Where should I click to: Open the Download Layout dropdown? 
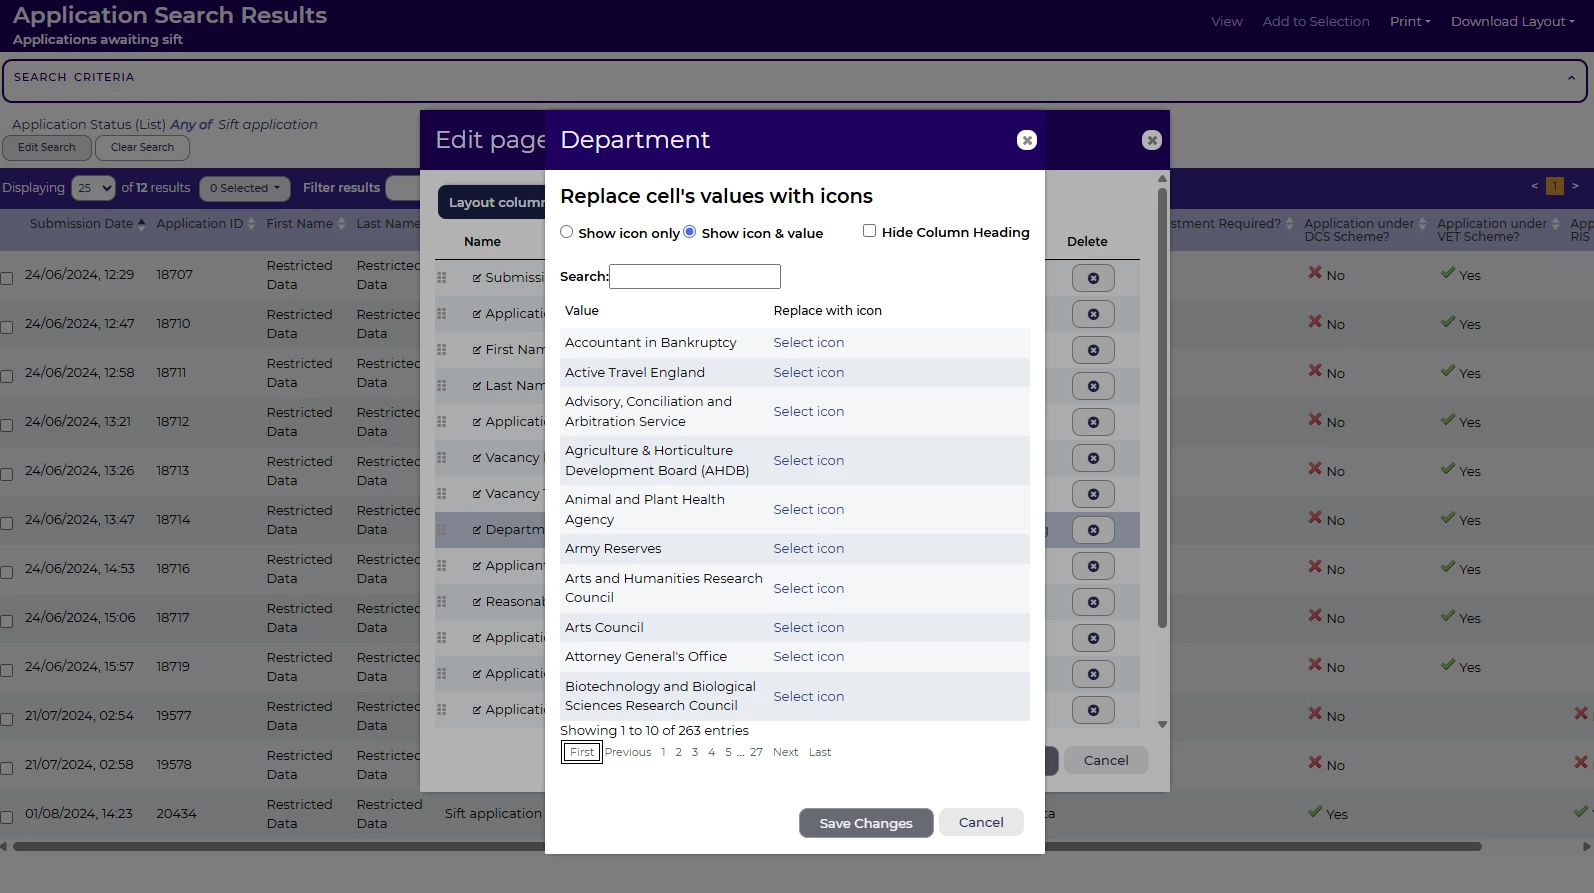tap(1513, 21)
